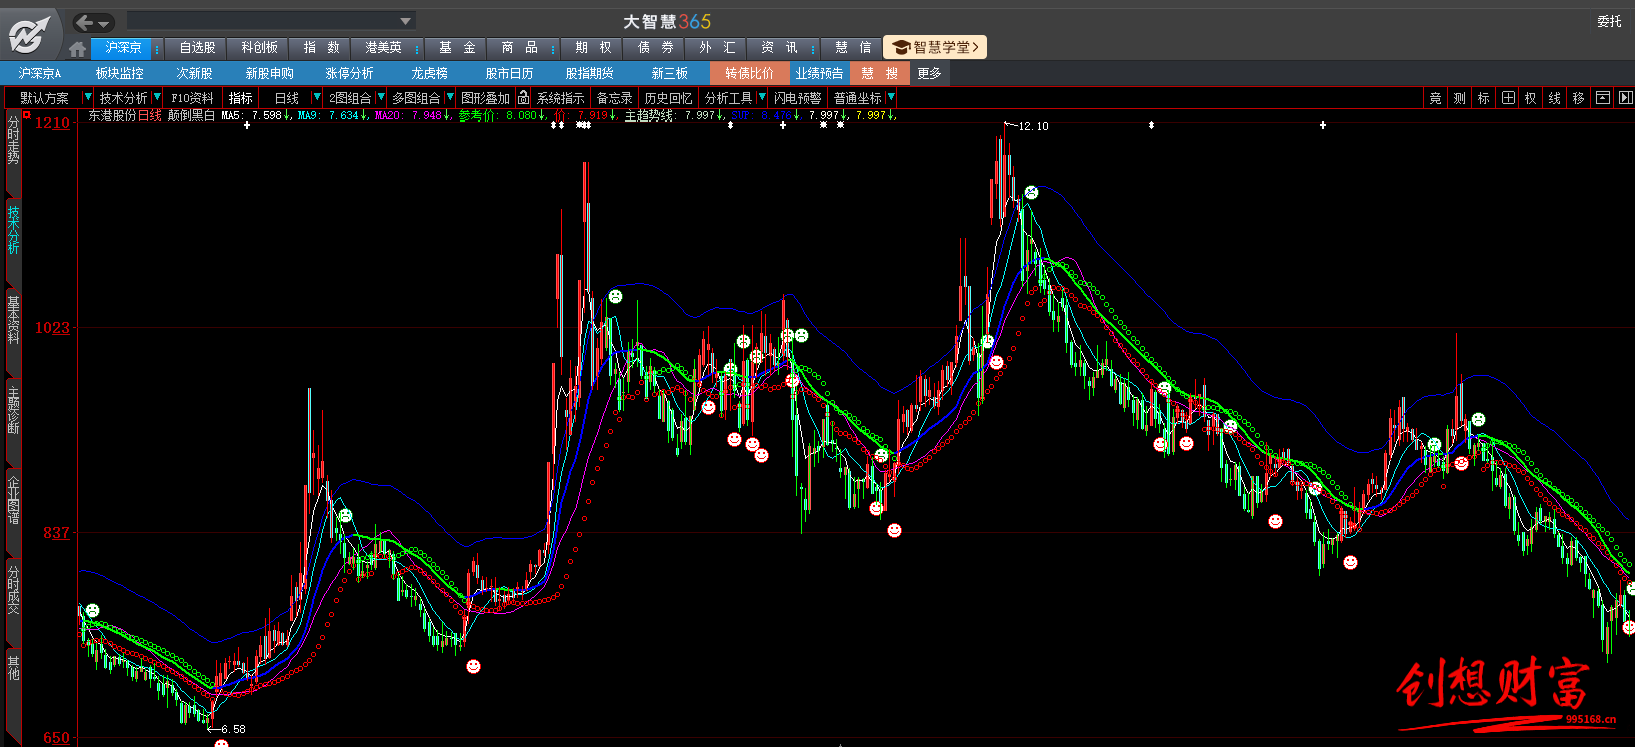Select the 期权 tab
The height and width of the screenshot is (747, 1635).
tap(593, 48)
